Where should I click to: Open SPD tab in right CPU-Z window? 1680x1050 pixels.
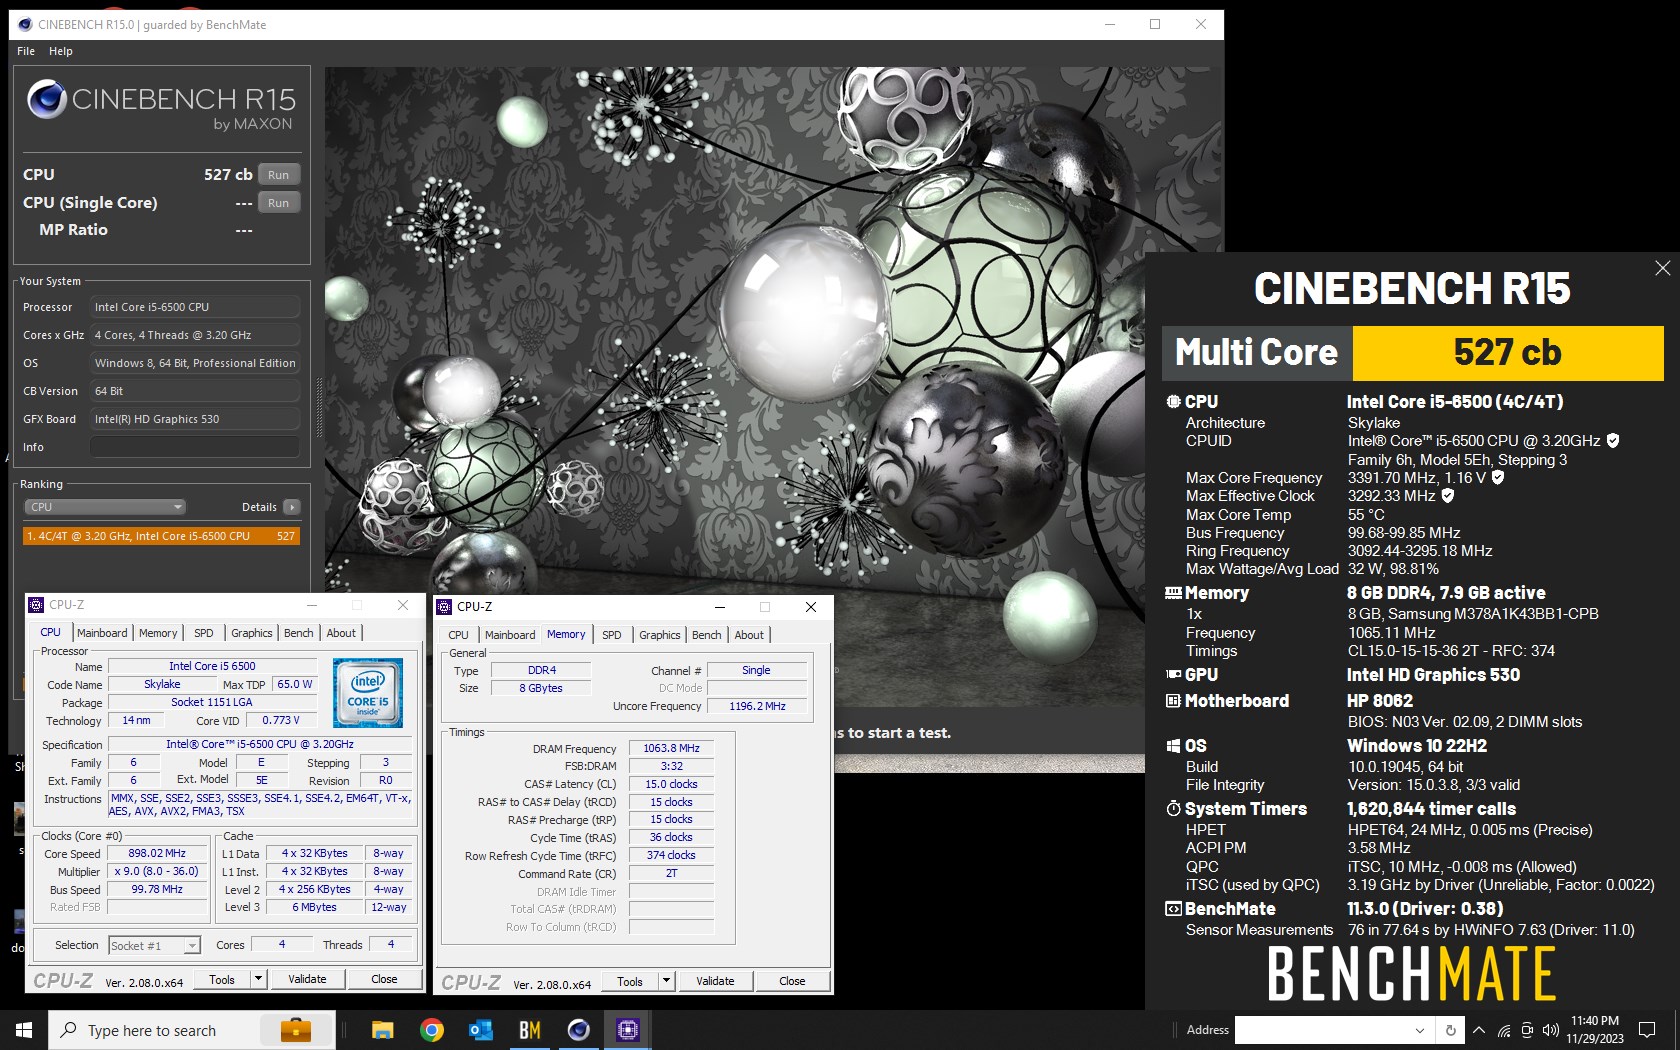click(x=612, y=635)
